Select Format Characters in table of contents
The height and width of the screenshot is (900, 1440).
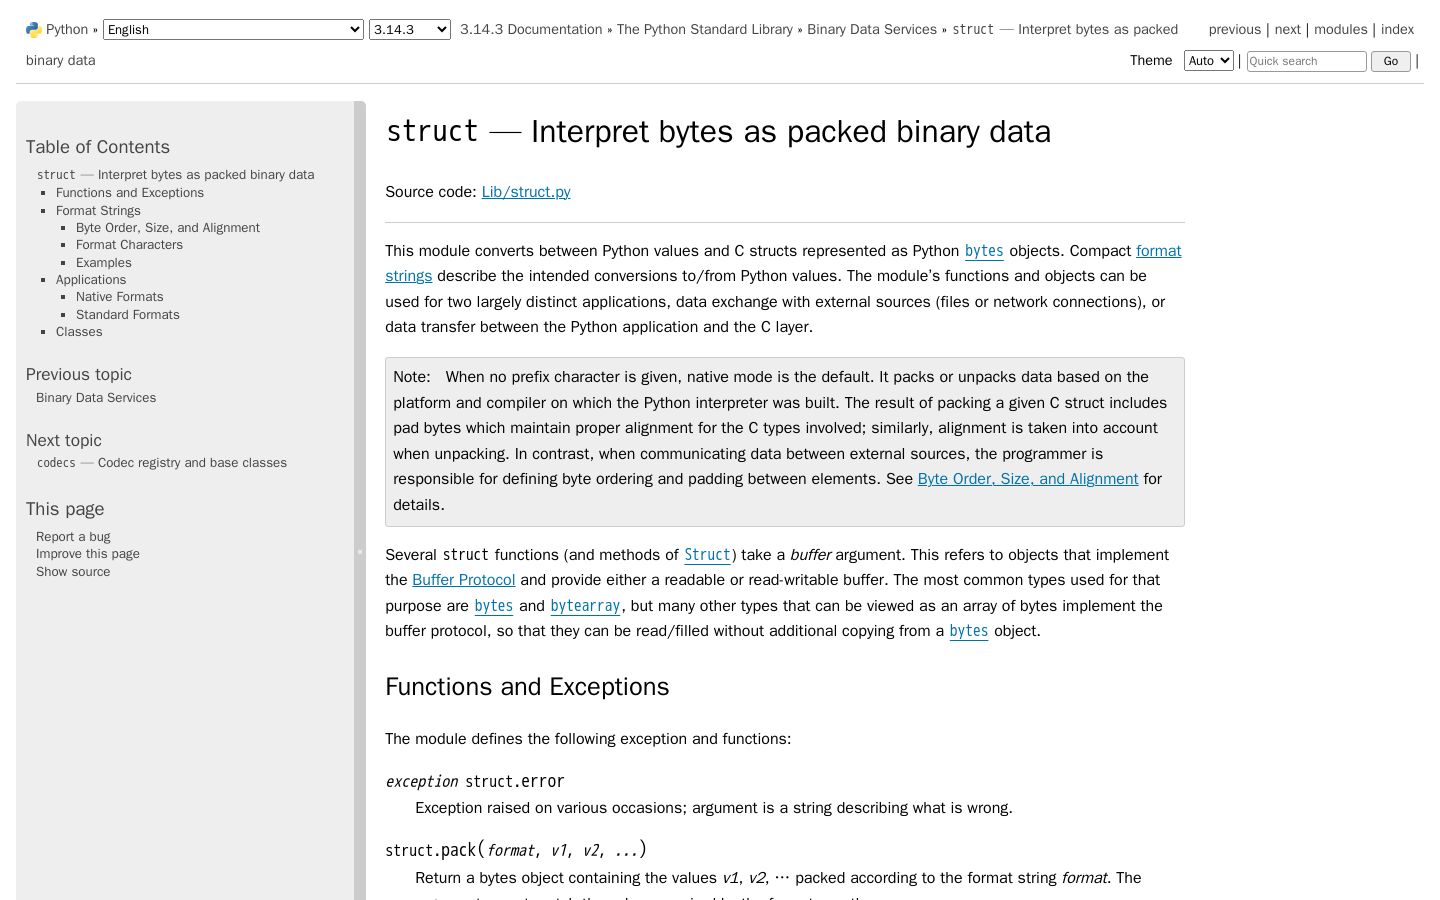coord(129,245)
